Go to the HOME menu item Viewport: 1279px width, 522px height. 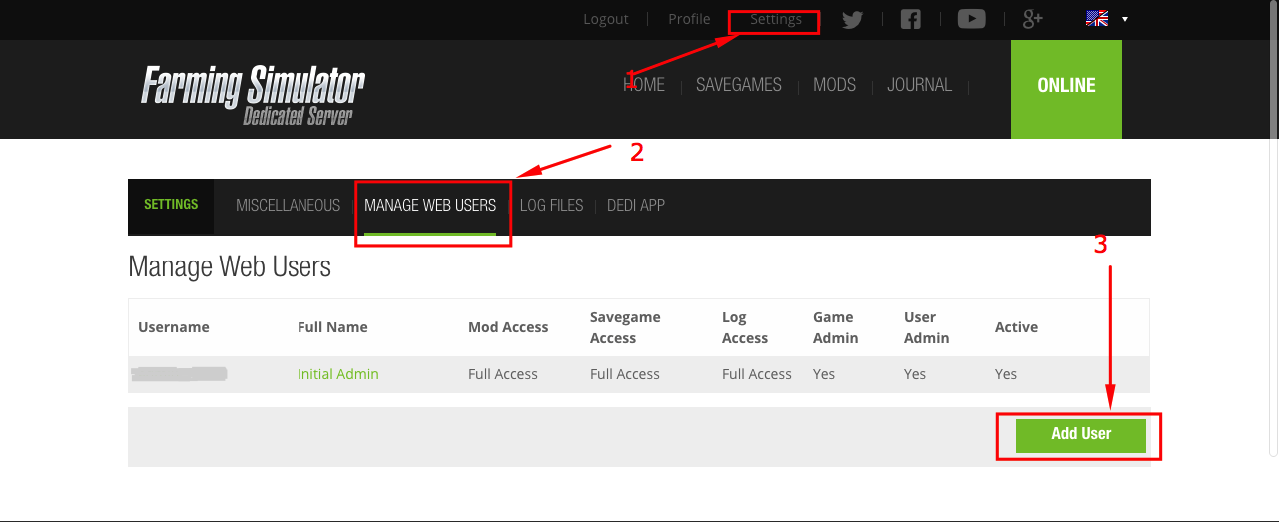644,85
